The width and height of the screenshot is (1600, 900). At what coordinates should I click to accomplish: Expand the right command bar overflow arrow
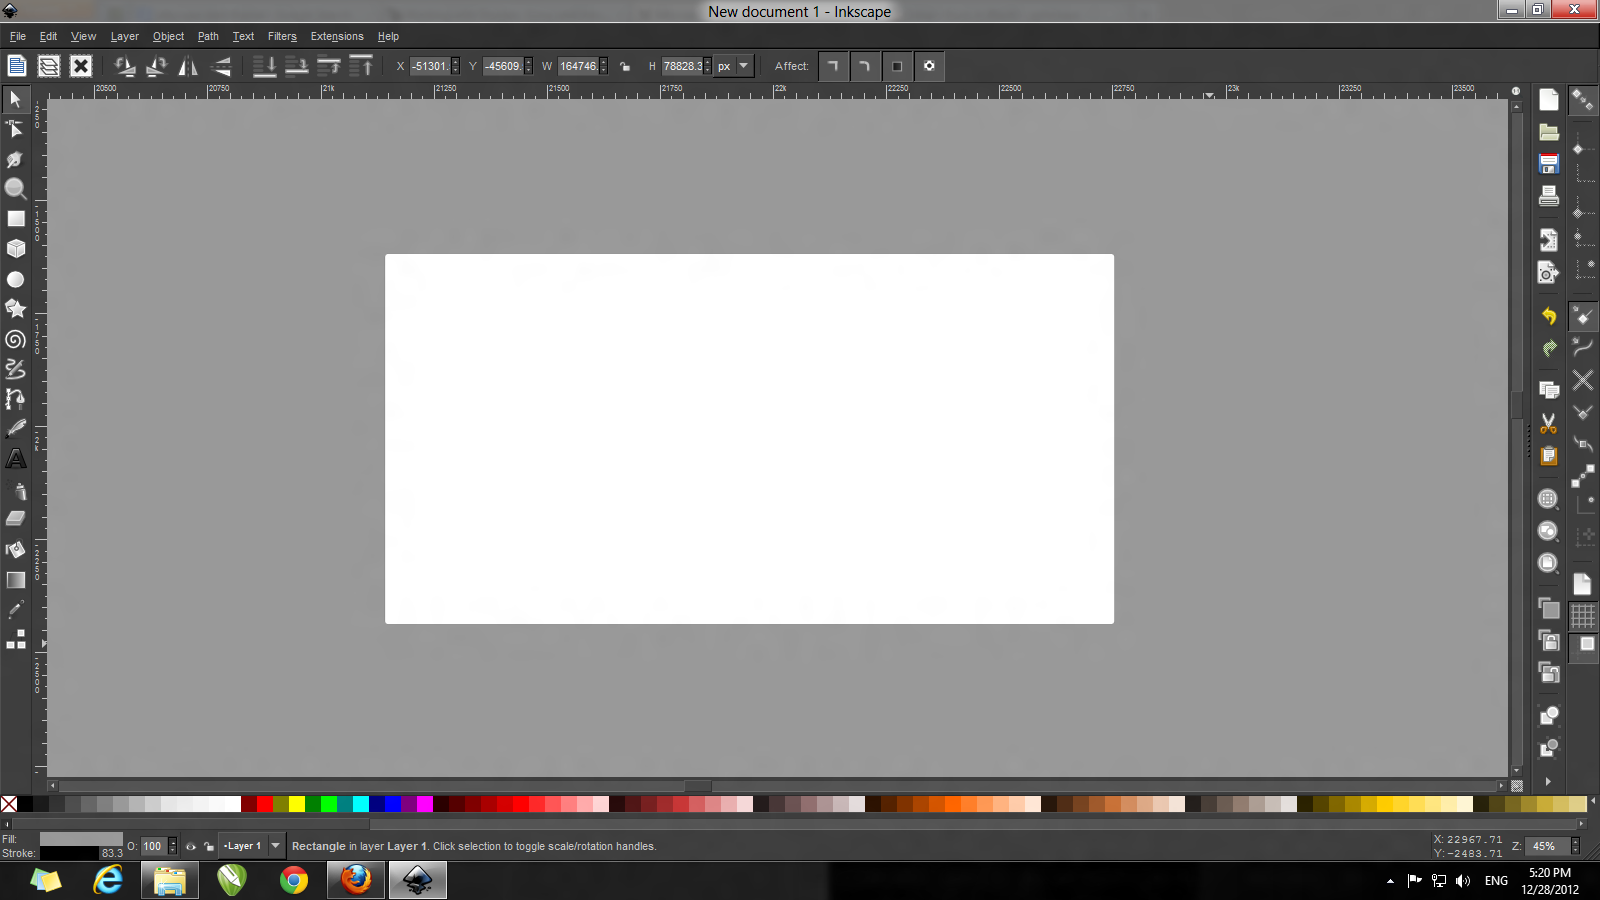(1548, 781)
